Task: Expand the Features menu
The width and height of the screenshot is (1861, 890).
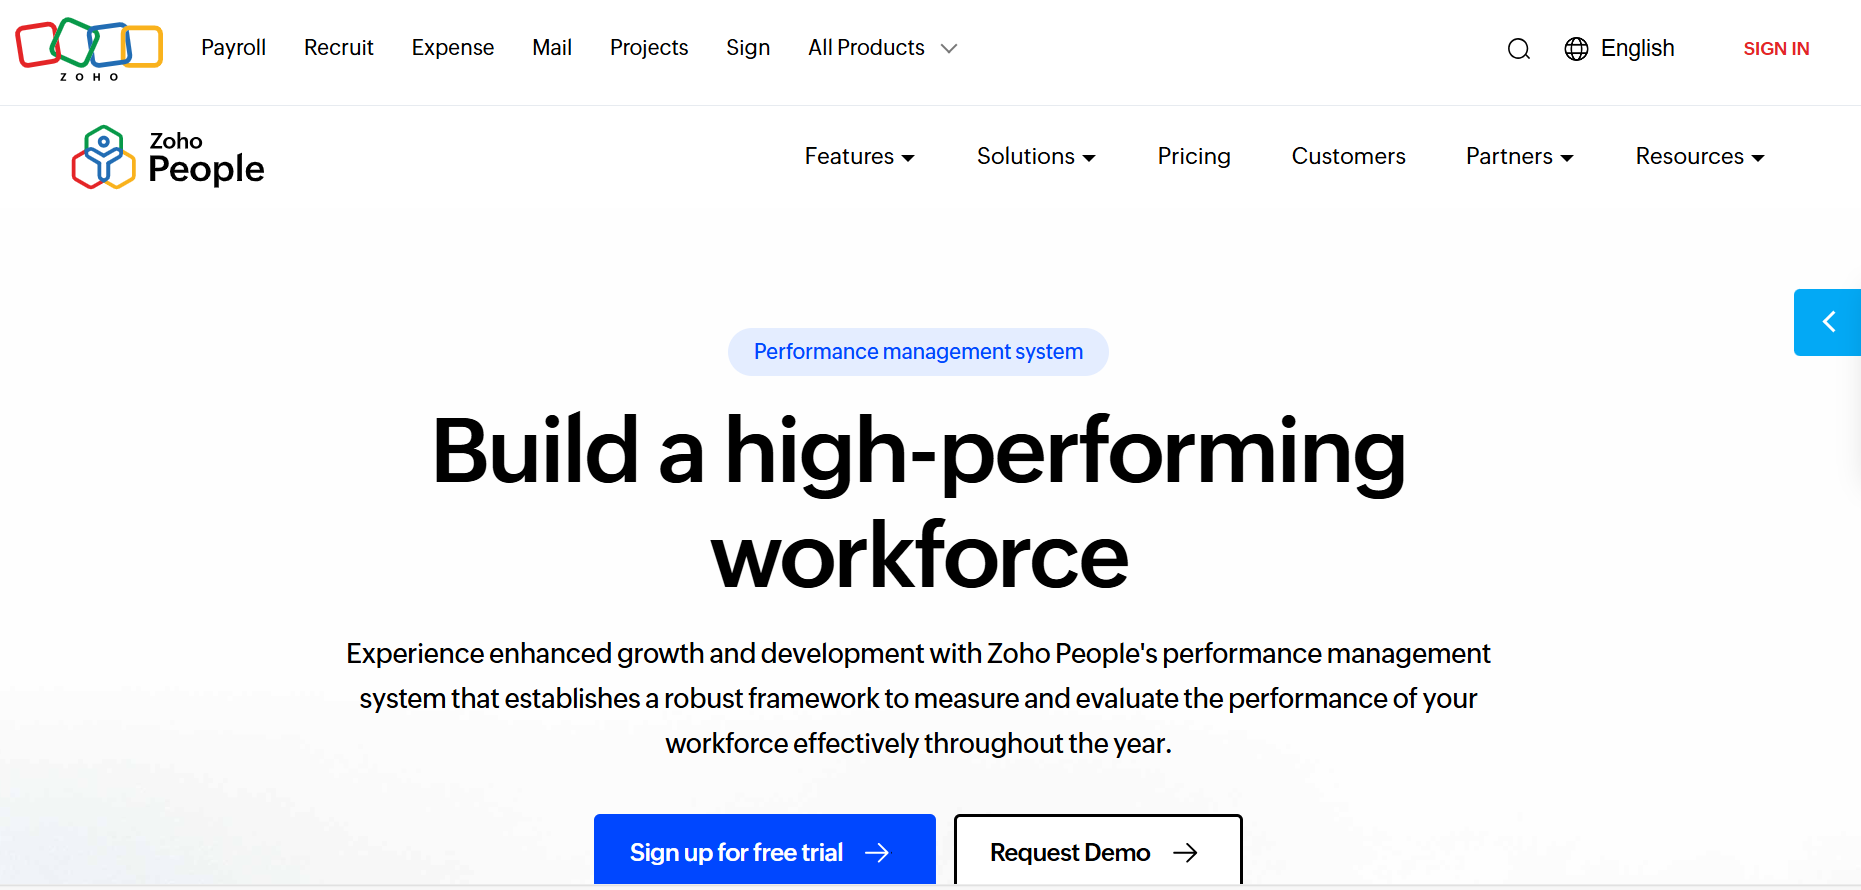Action: (x=859, y=156)
